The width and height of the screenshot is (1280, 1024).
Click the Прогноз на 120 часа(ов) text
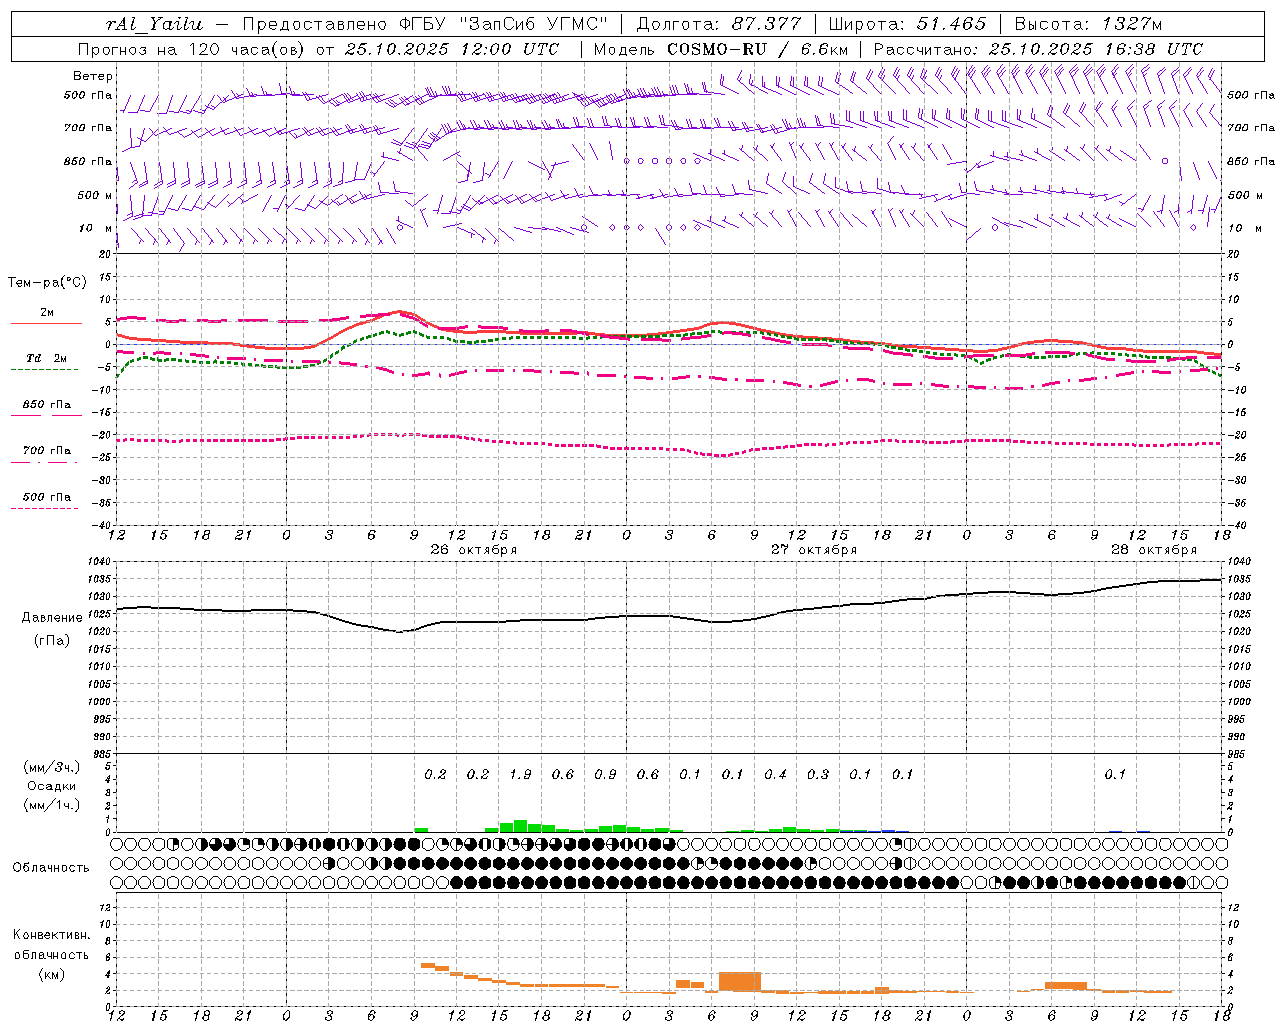tap(193, 49)
